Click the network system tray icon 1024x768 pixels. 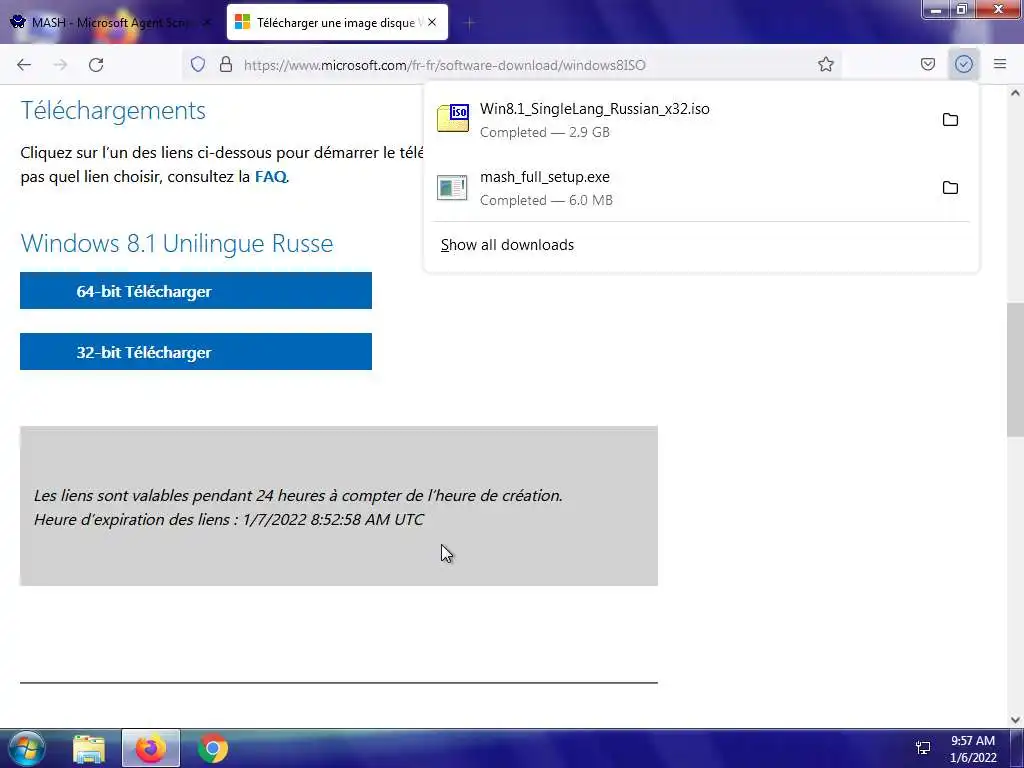923,748
